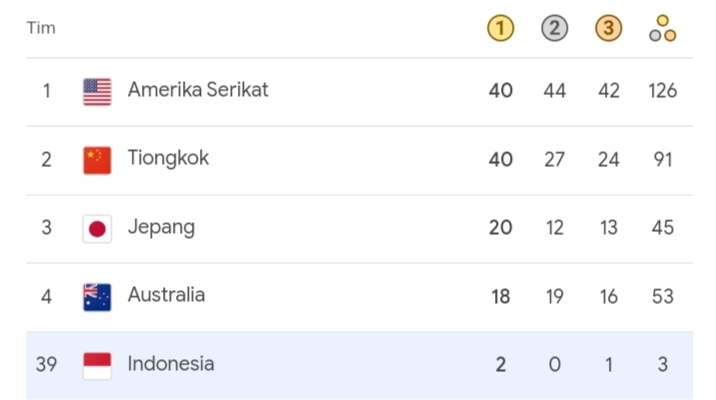
Task: Select the Jepang team name
Action: [x=161, y=227]
